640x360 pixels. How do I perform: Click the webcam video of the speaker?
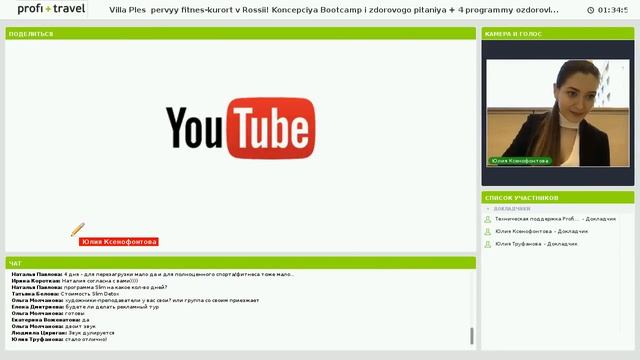click(x=558, y=113)
